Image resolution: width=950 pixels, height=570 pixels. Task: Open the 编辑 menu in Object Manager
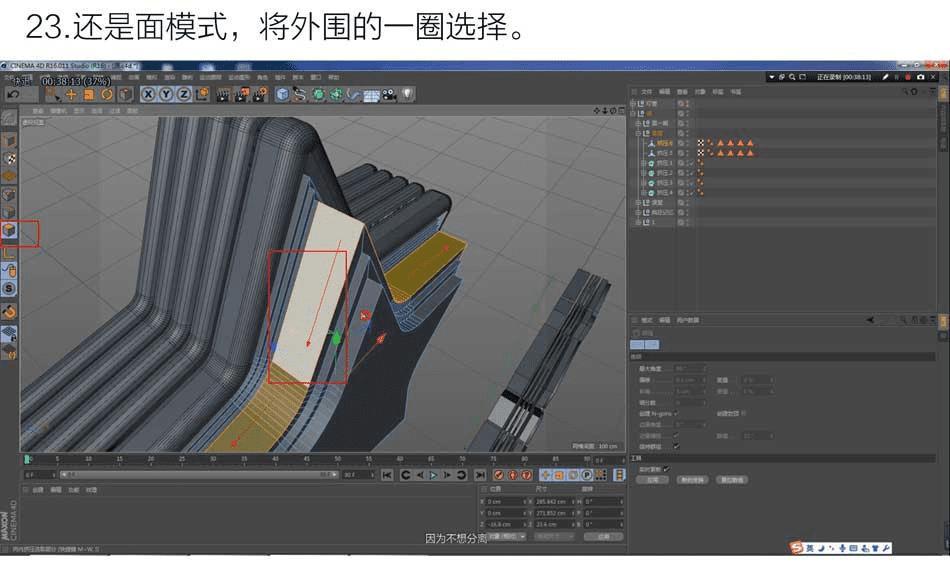tap(664, 91)
